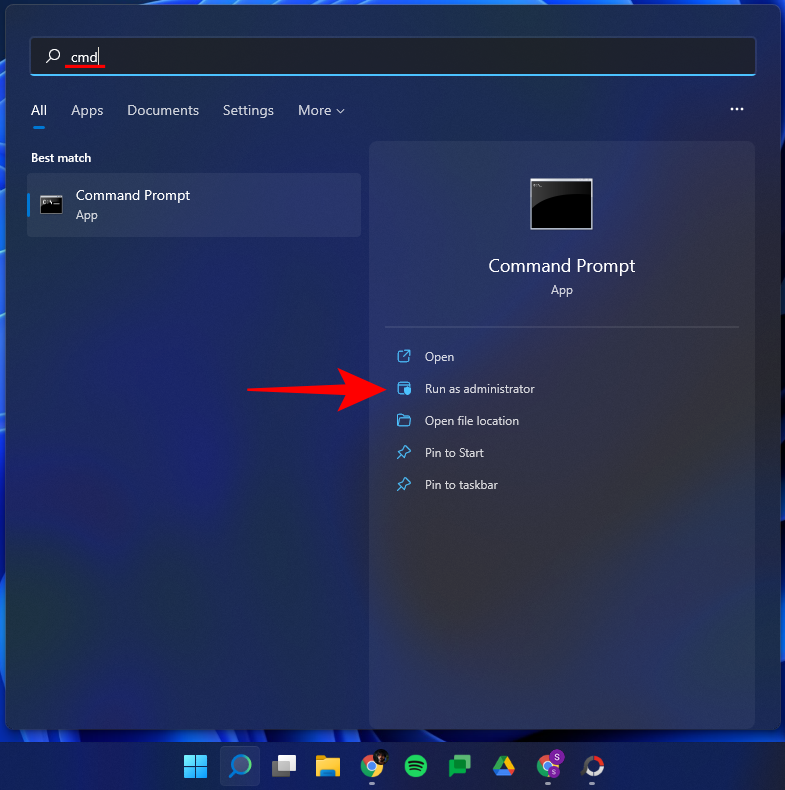The width and height of the screenshot is (785, 790).
Task: Switch to the Settings tab
Action: (x=248, y=110)
